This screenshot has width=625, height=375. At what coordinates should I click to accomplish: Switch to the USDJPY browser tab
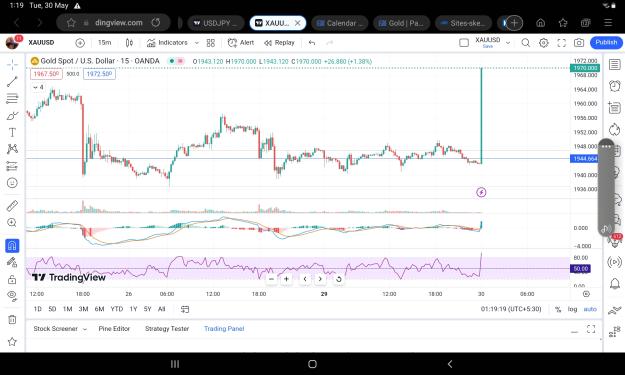(216, 23)
